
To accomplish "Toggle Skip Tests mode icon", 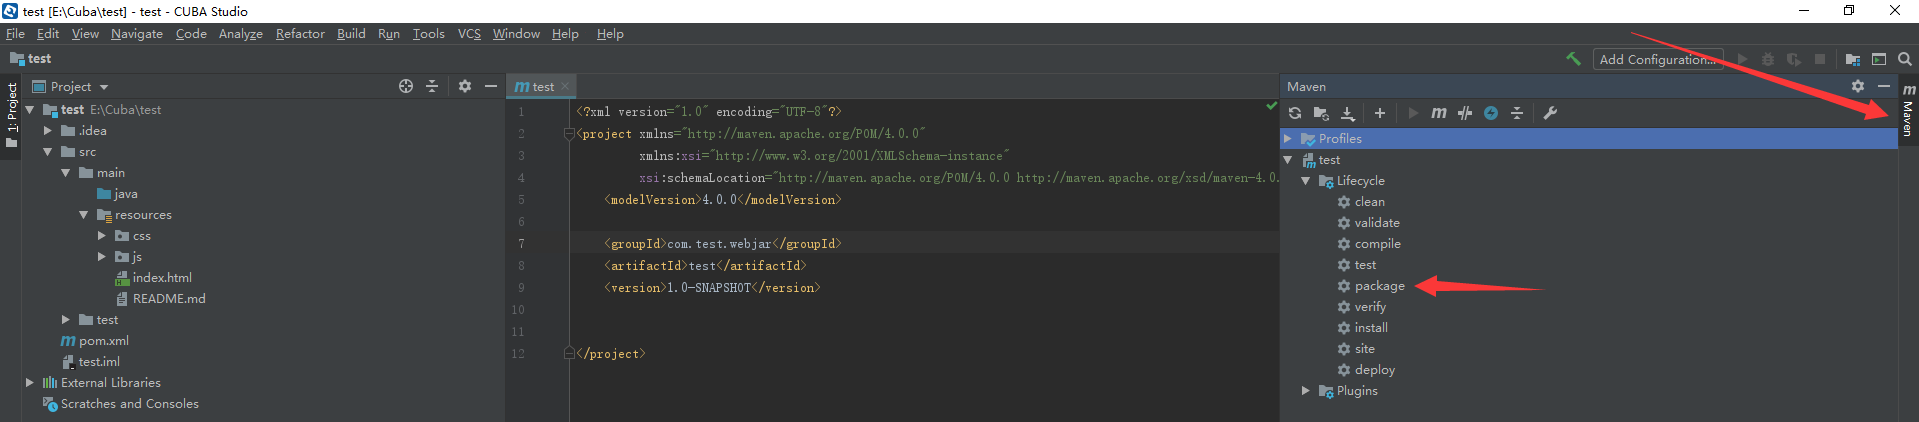I will [1465, 113].
